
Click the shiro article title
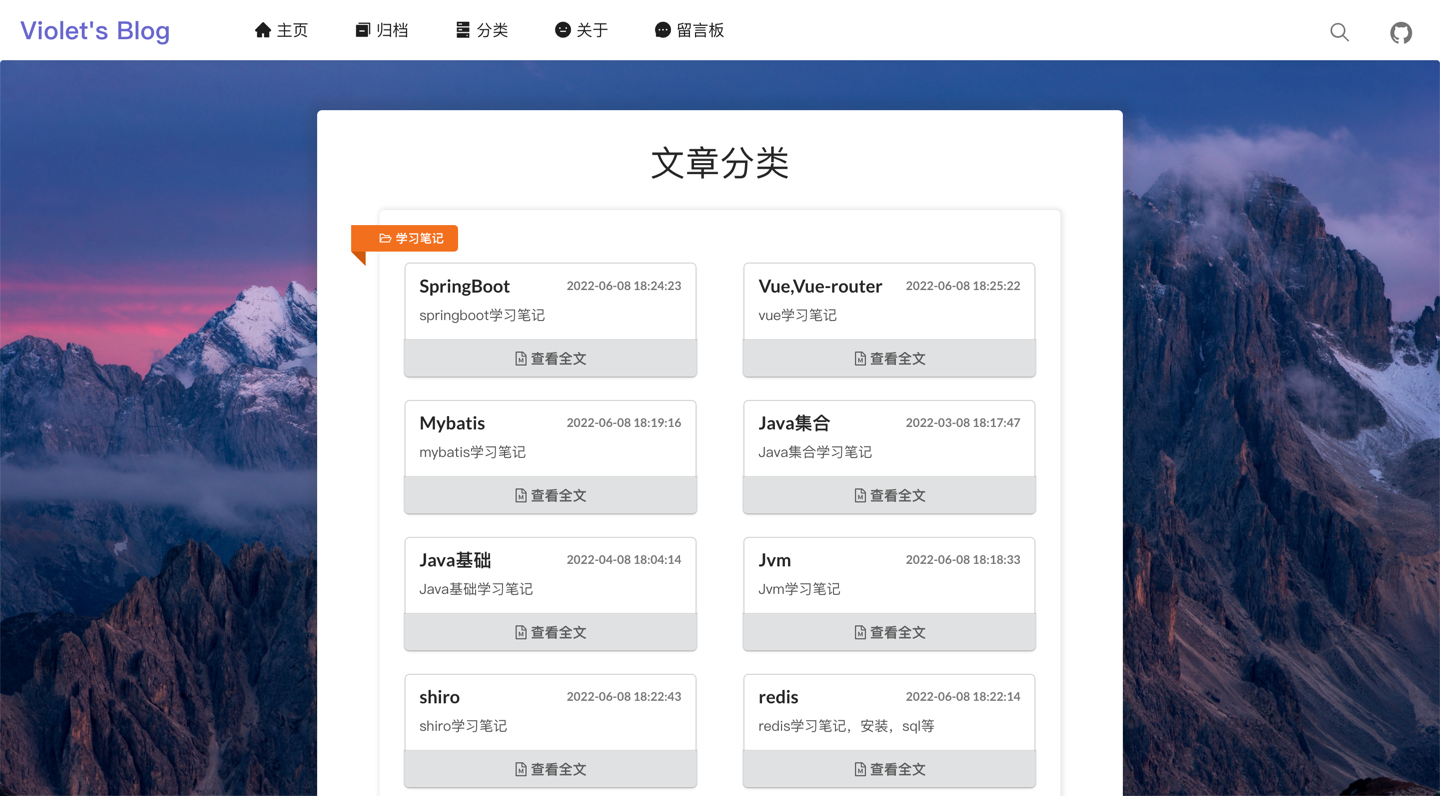439,697
